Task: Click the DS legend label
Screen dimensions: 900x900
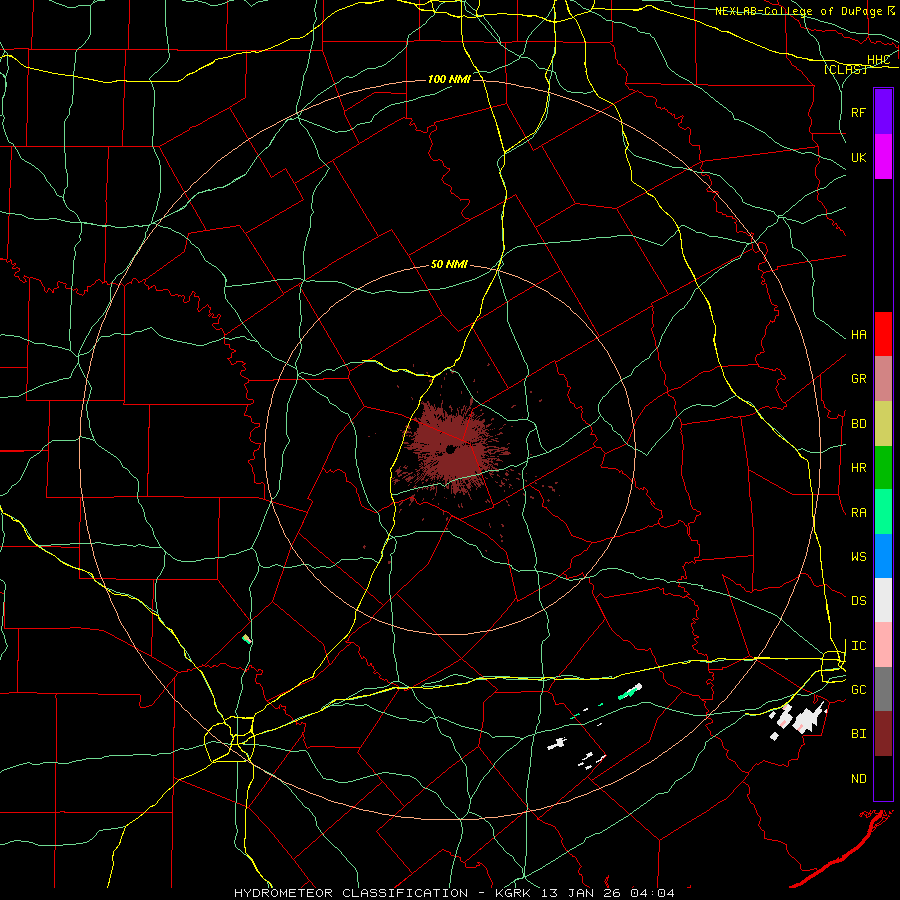Action: 858,600
